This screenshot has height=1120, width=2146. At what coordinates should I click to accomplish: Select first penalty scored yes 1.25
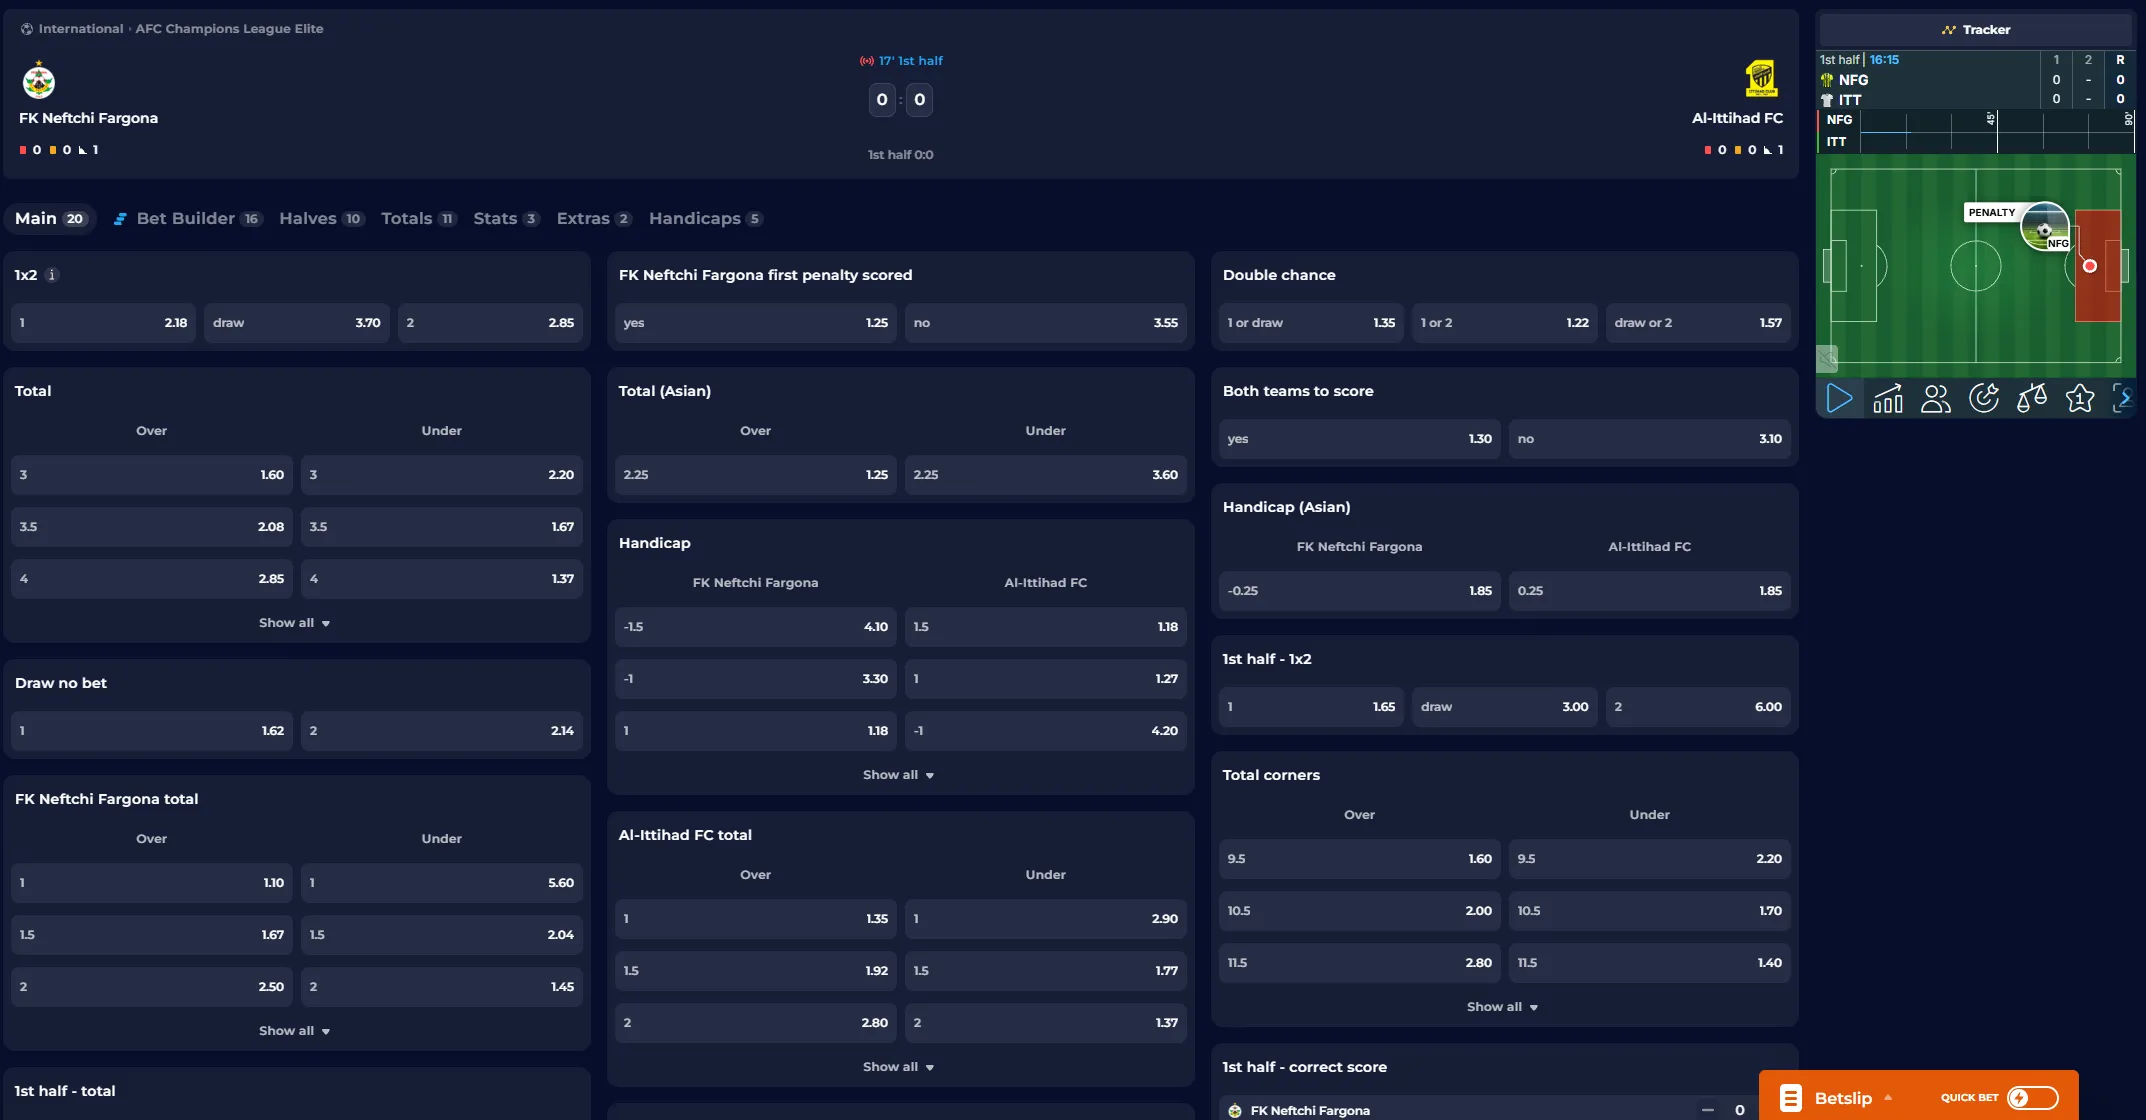pyautogui.click(x=756, y=323)
